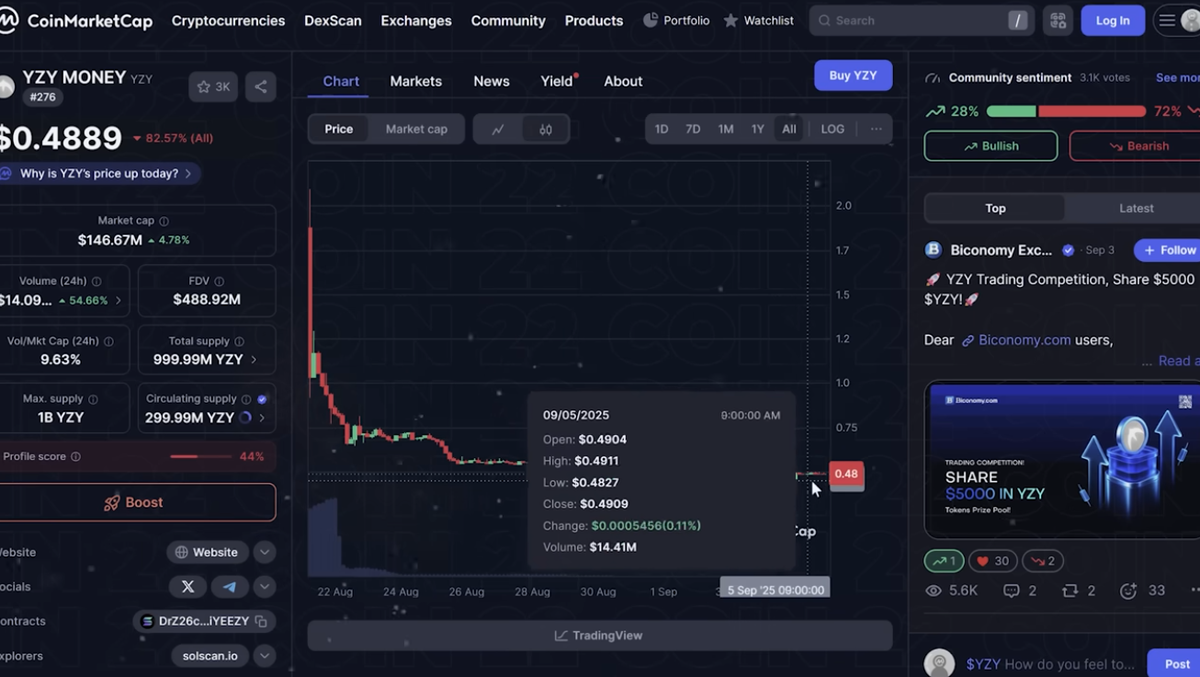
Task: Open the hamburger menu icon
Action: [x=1167, y=20]
